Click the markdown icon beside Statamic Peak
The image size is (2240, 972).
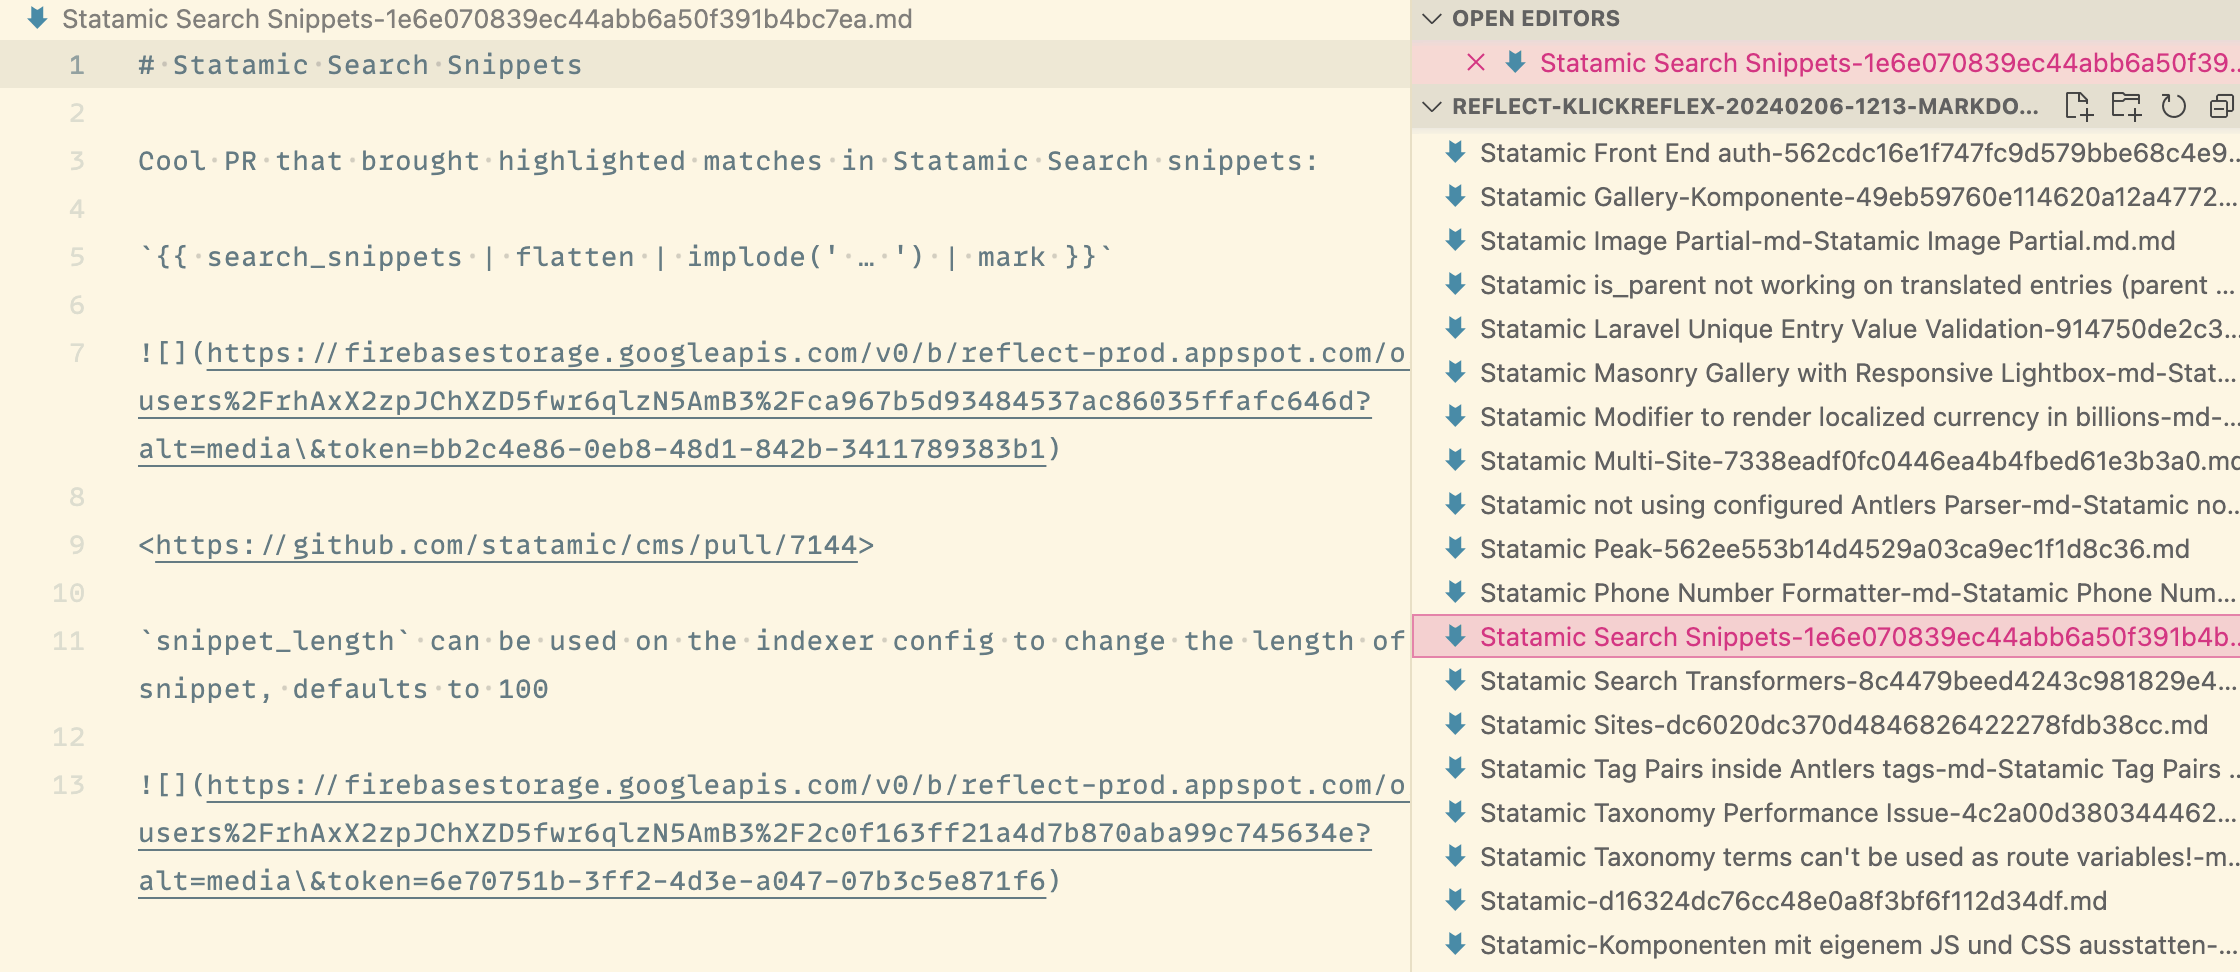click(x=1456, y=548)
